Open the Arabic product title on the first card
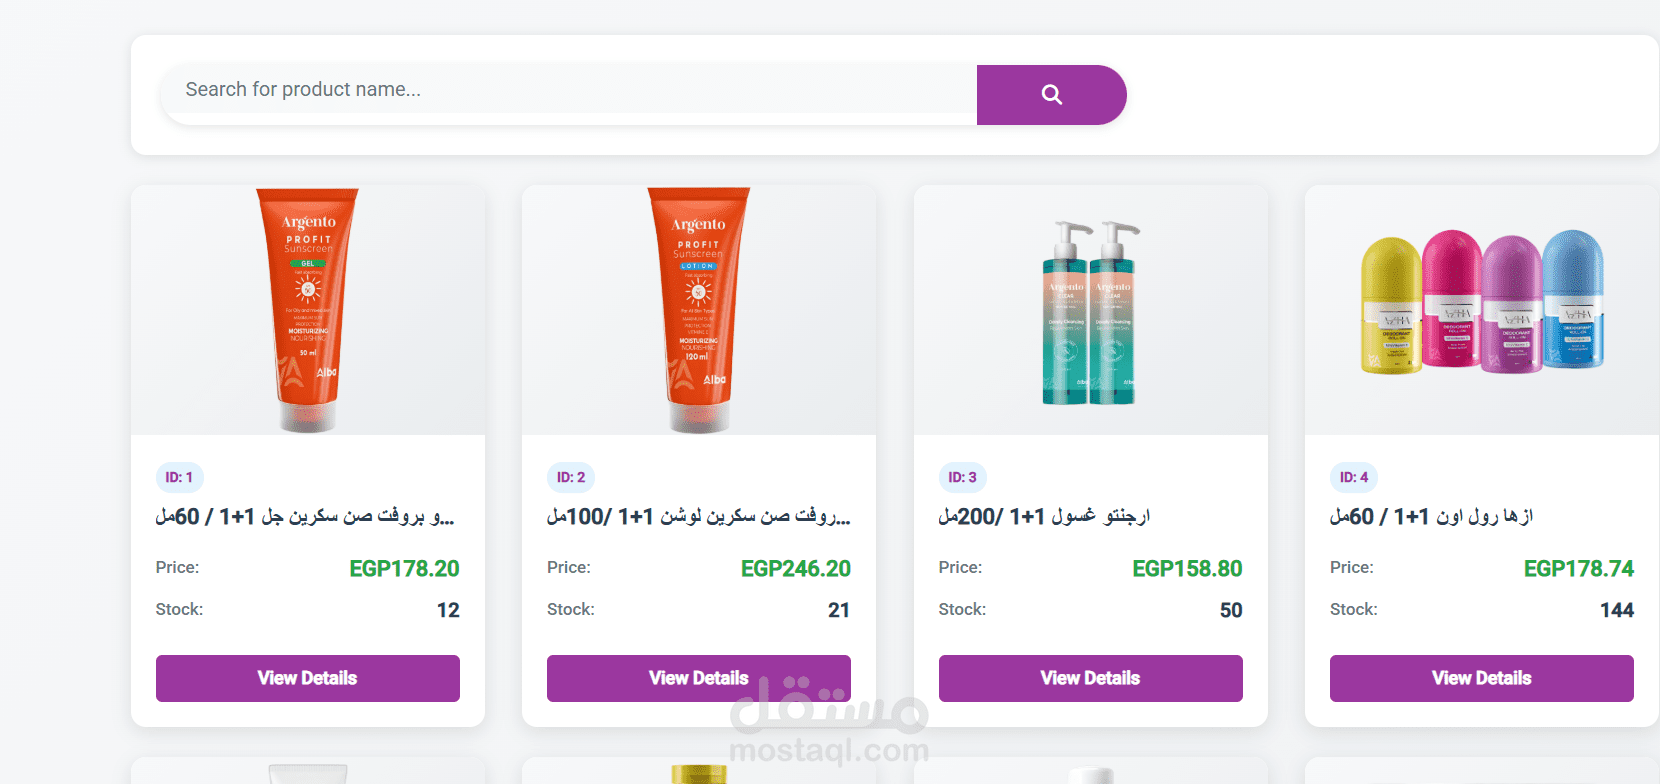 tap(307, 515)
